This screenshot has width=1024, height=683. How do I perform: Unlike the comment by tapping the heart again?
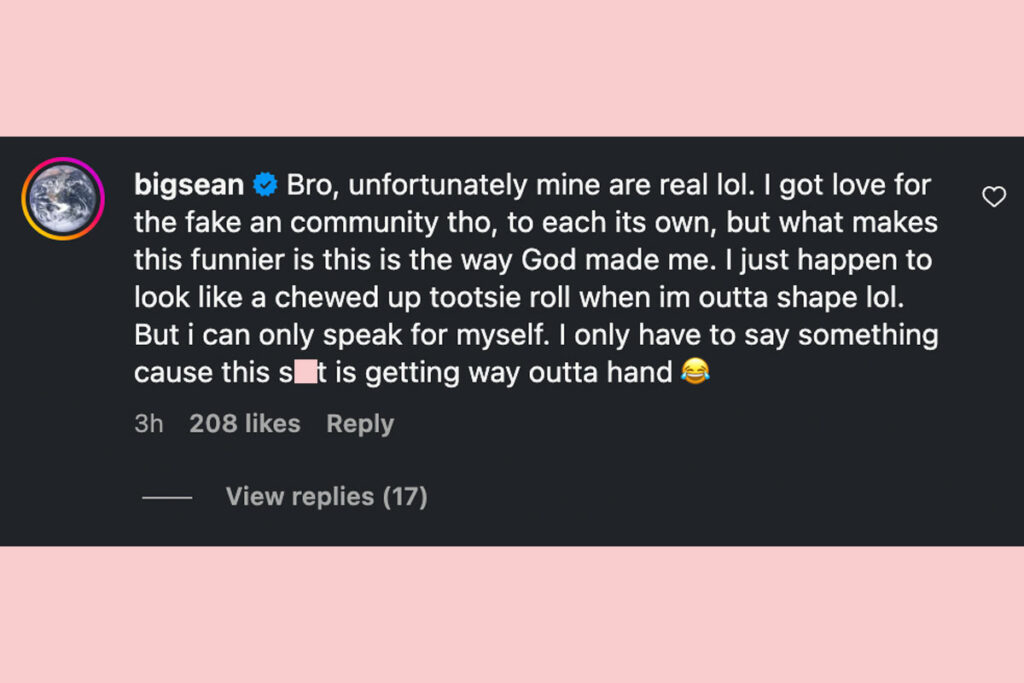pos(994,196)
